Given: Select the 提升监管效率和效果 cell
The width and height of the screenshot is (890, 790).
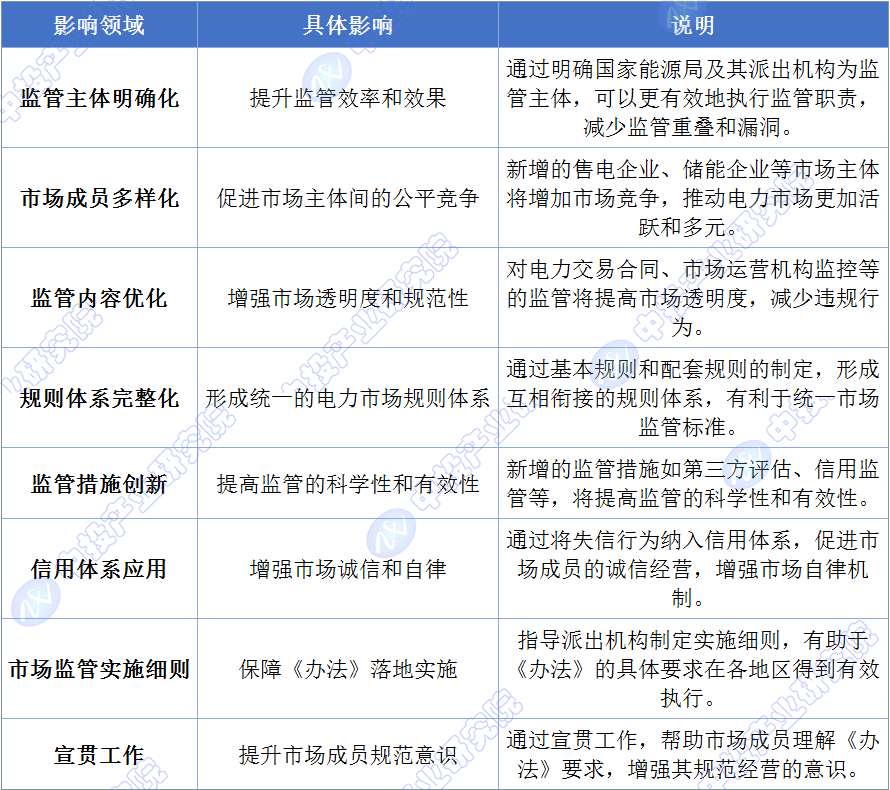Looking at the screenshot, I should coord(348,98).
